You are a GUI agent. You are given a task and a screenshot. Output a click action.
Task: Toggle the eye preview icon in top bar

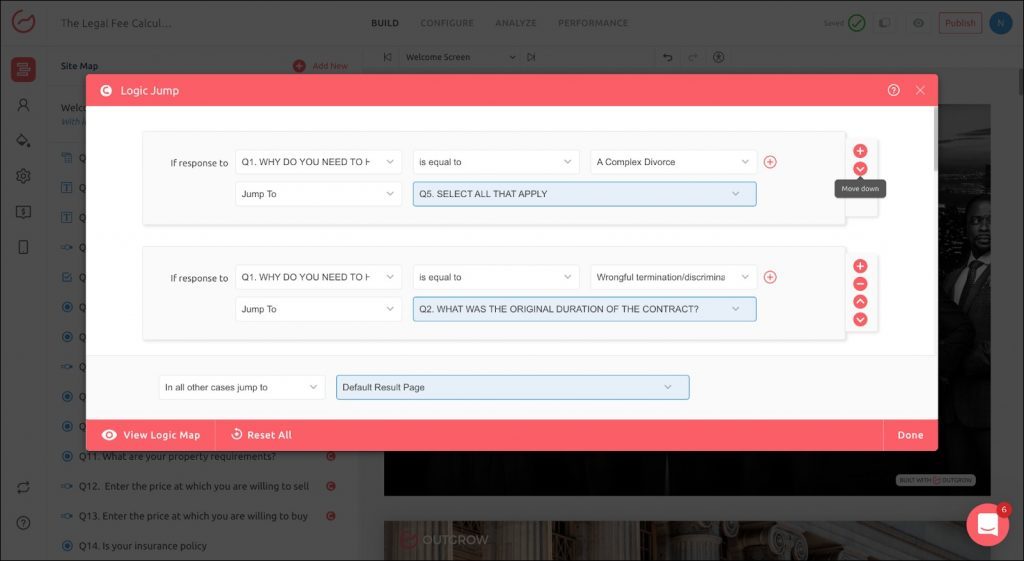[x=918, y=23]
